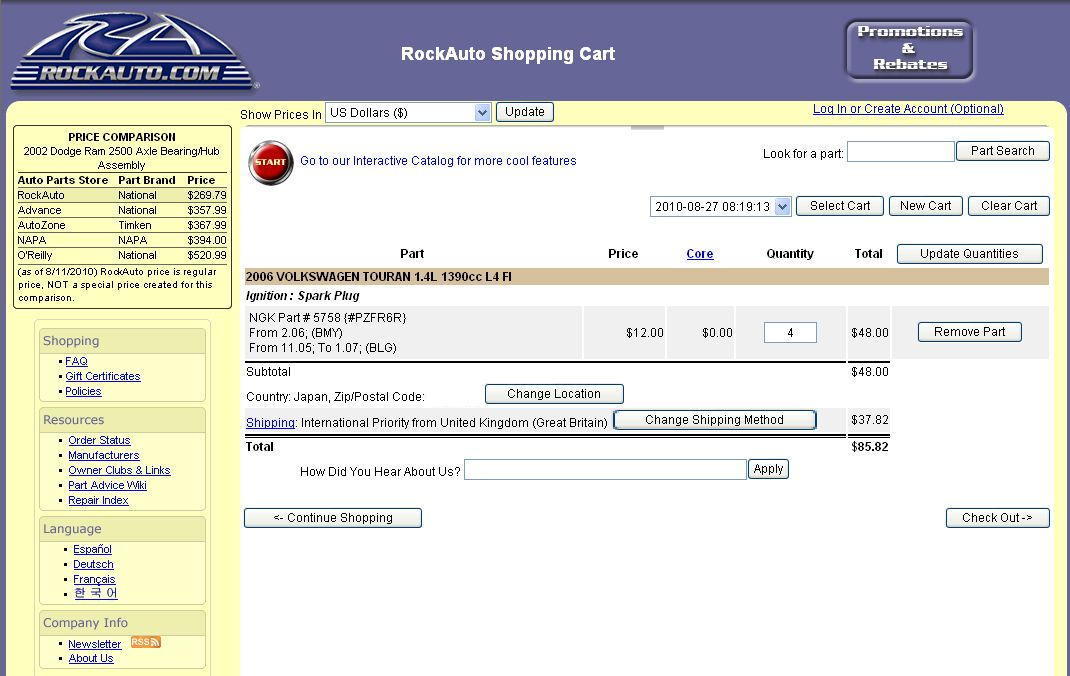
Task: Click Change Shipping Method button
Action: click(714, 420)
